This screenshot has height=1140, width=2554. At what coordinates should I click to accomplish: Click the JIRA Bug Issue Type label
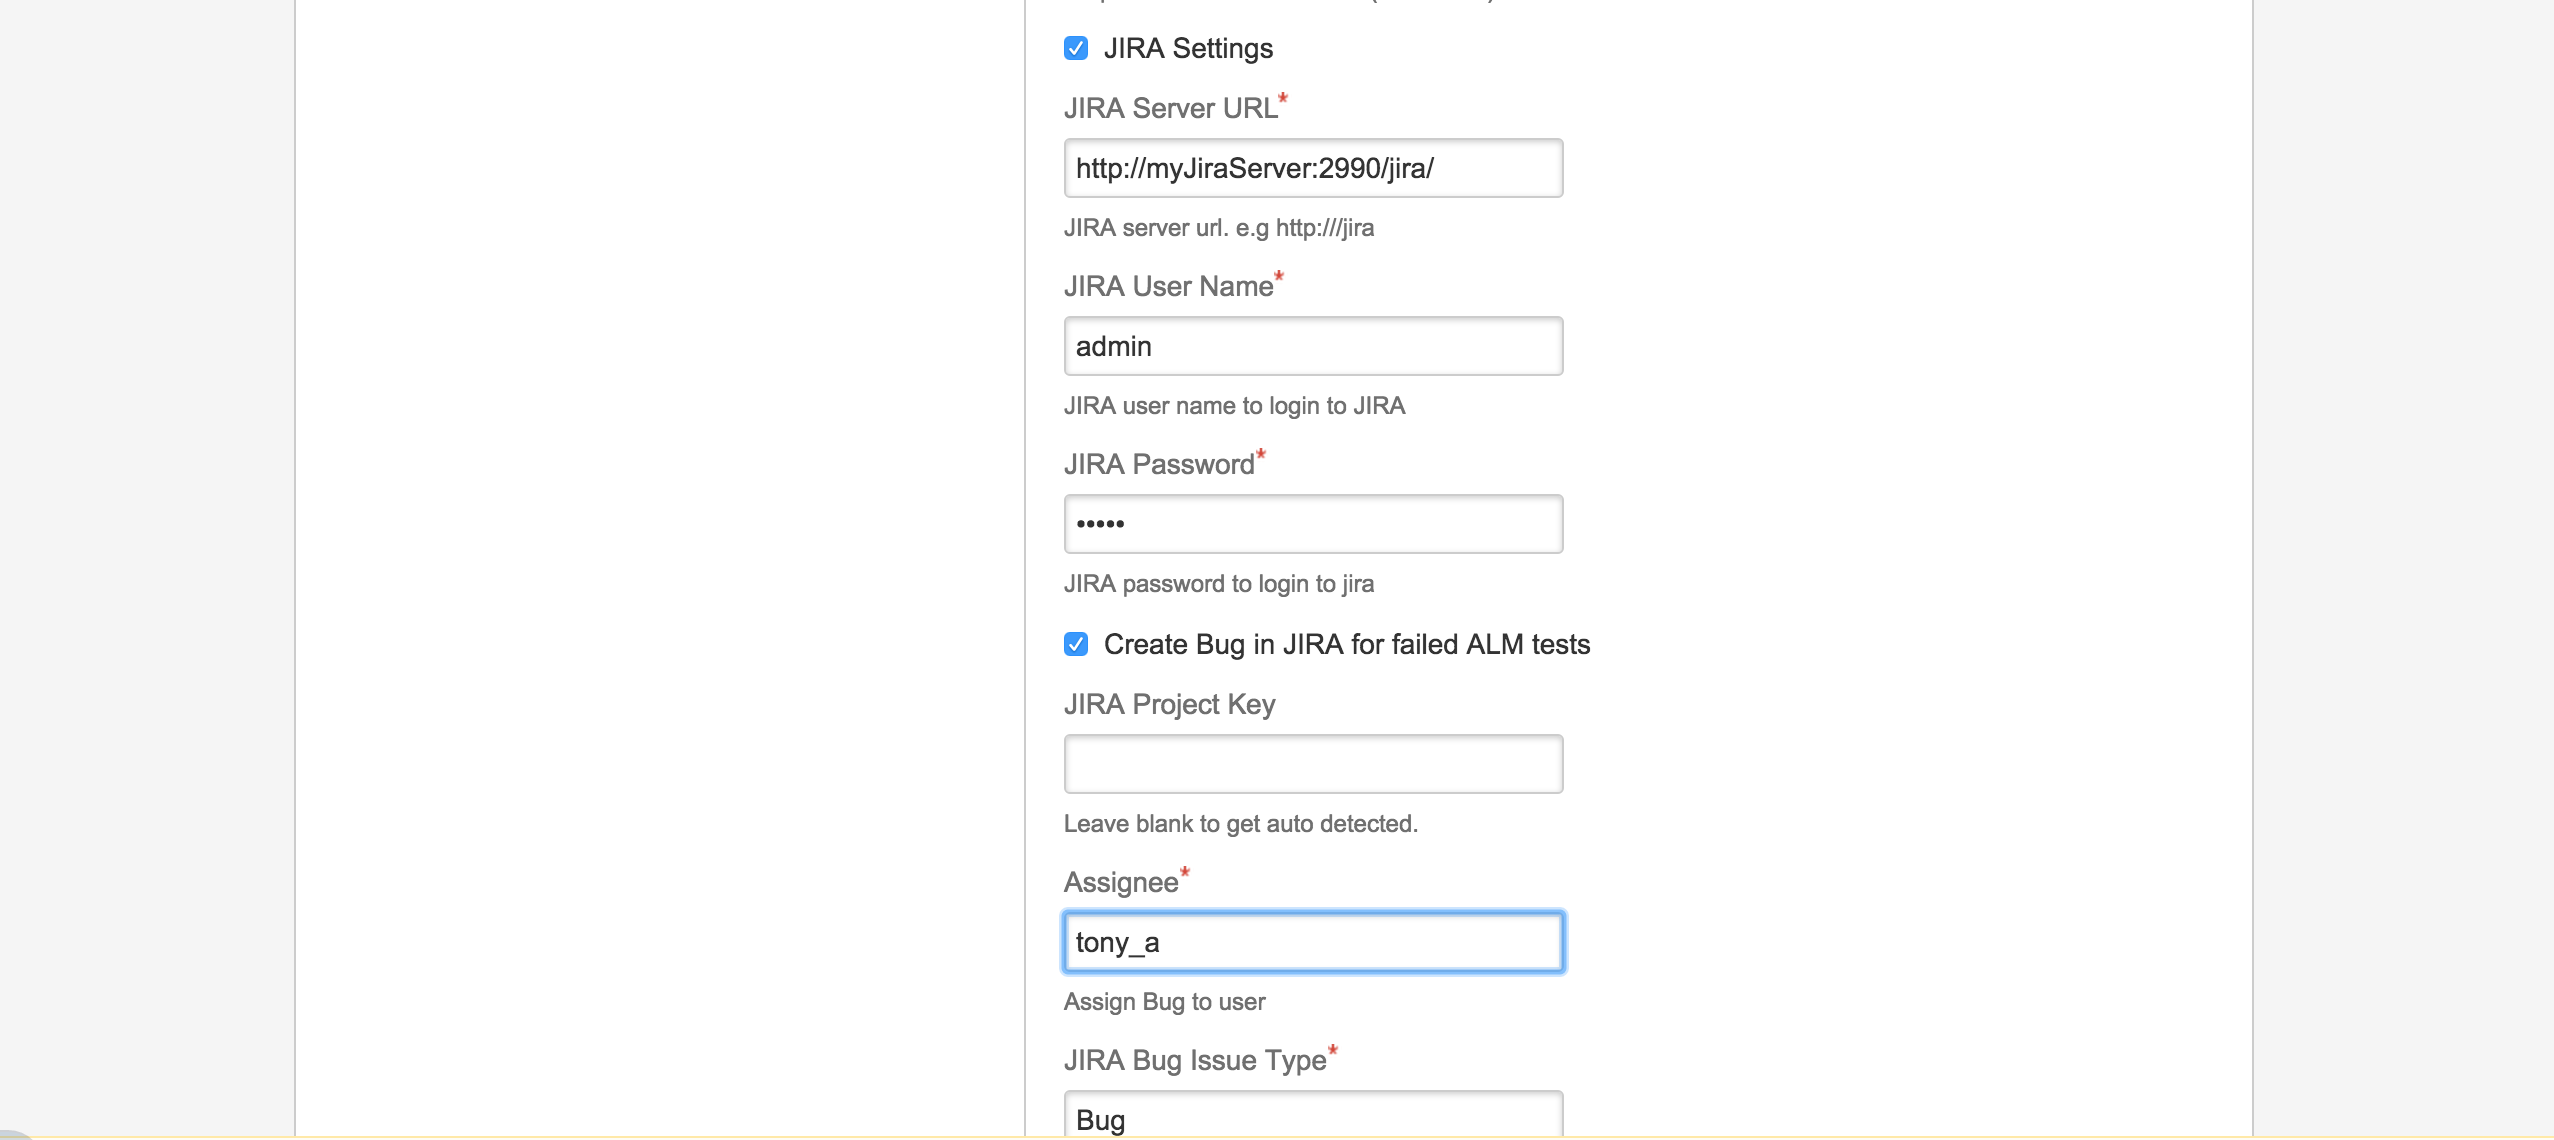coord(1194,1060)
